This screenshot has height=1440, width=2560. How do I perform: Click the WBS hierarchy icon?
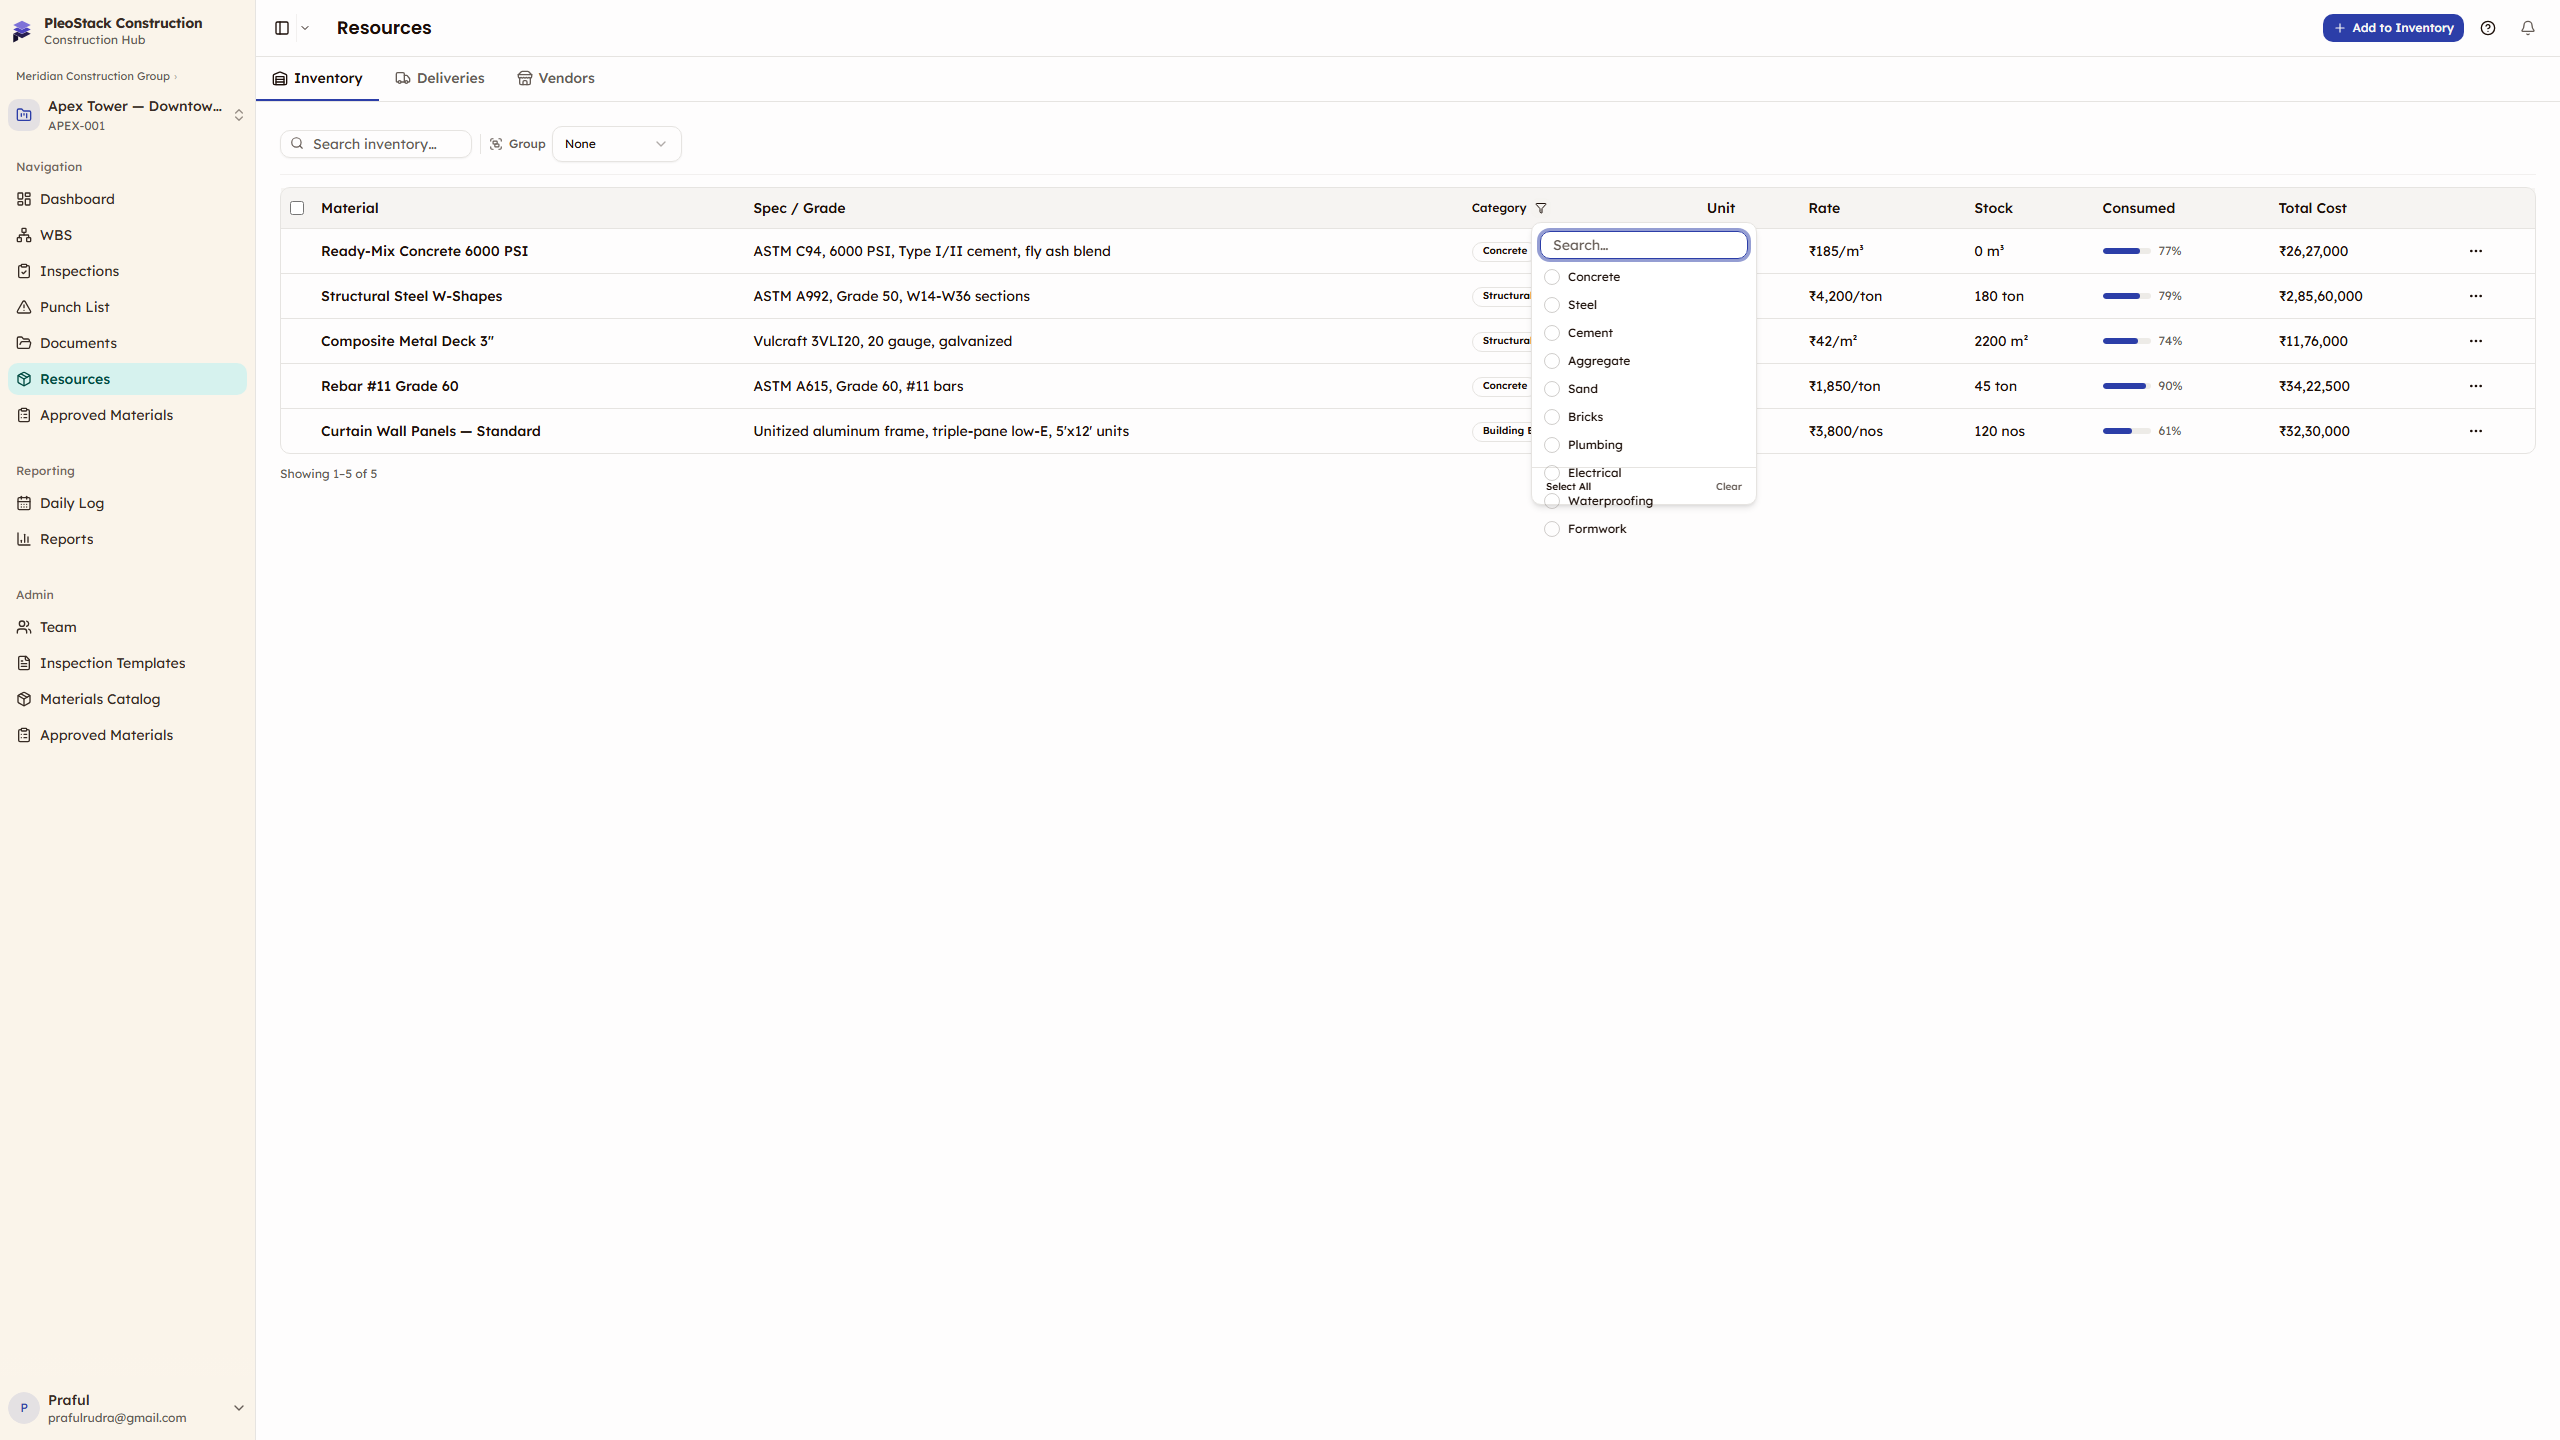[x=24, y=235]
